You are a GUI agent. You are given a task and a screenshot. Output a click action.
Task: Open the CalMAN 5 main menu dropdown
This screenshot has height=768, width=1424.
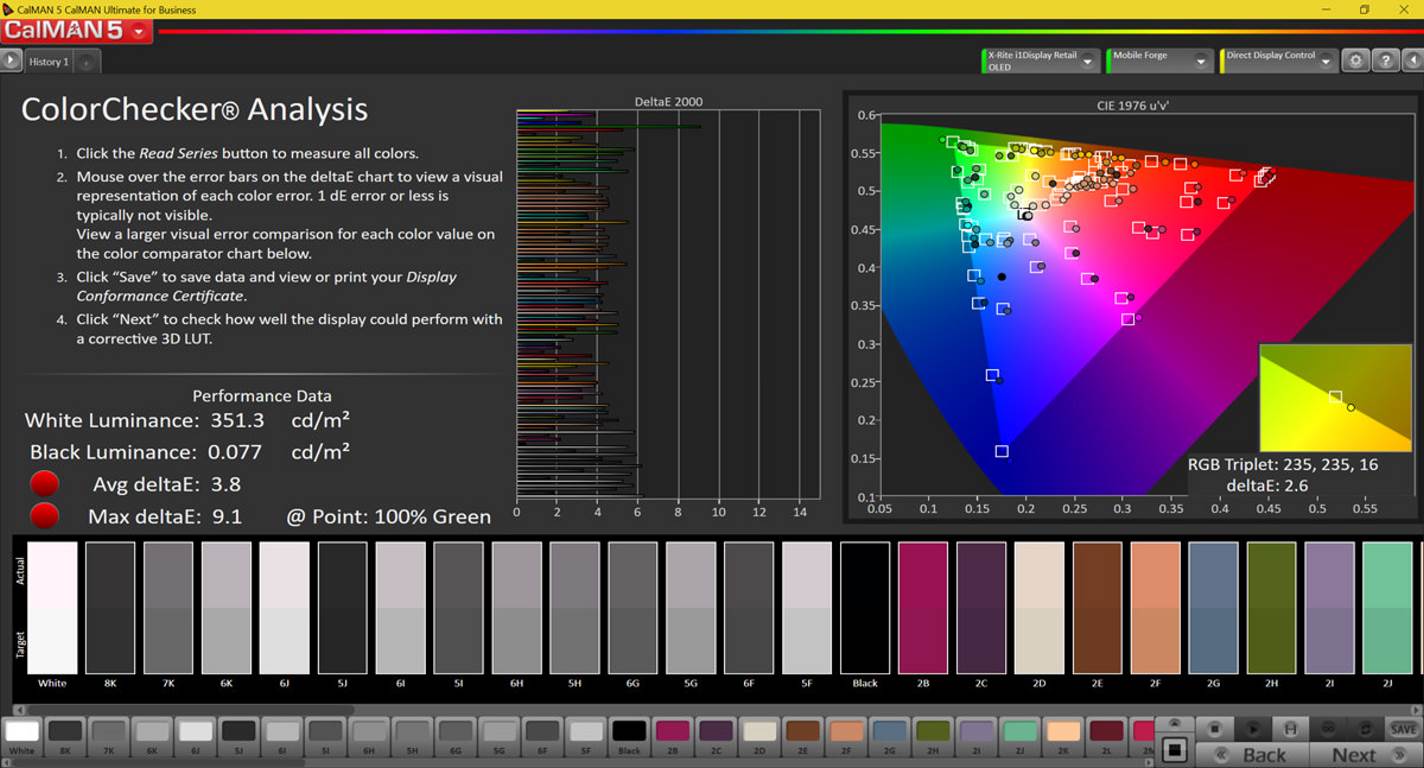[x=138, y=31]
